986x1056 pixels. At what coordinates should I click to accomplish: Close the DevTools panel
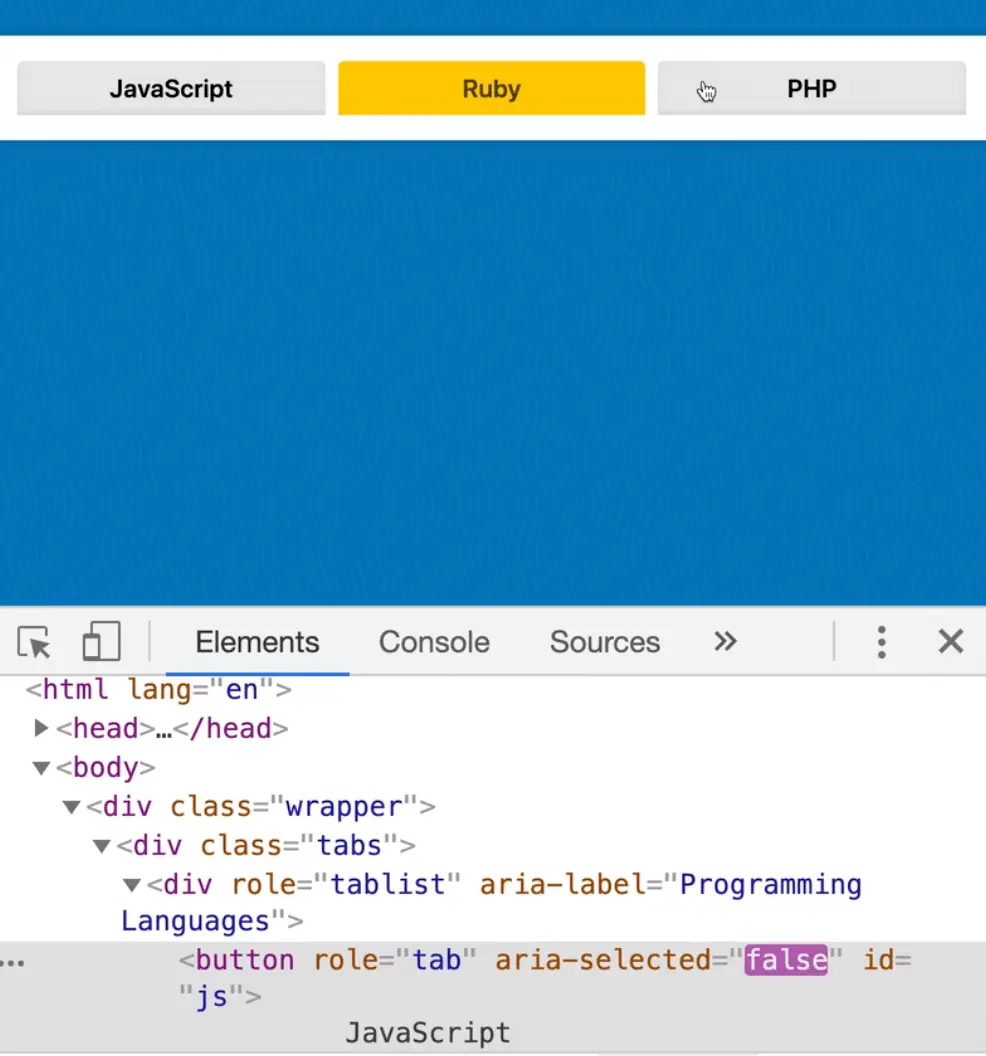point(950,642)
